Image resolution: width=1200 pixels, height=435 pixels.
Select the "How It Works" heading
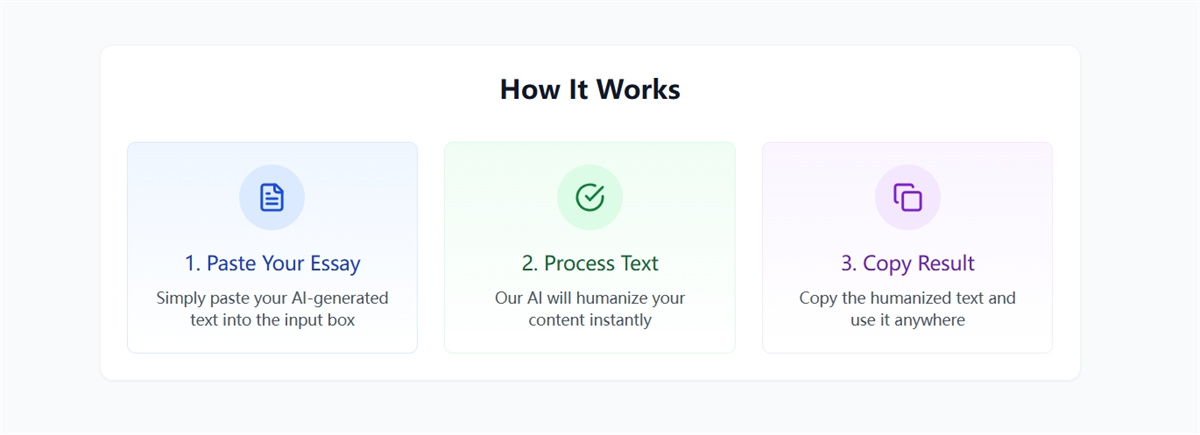click(x=590, y=89)
